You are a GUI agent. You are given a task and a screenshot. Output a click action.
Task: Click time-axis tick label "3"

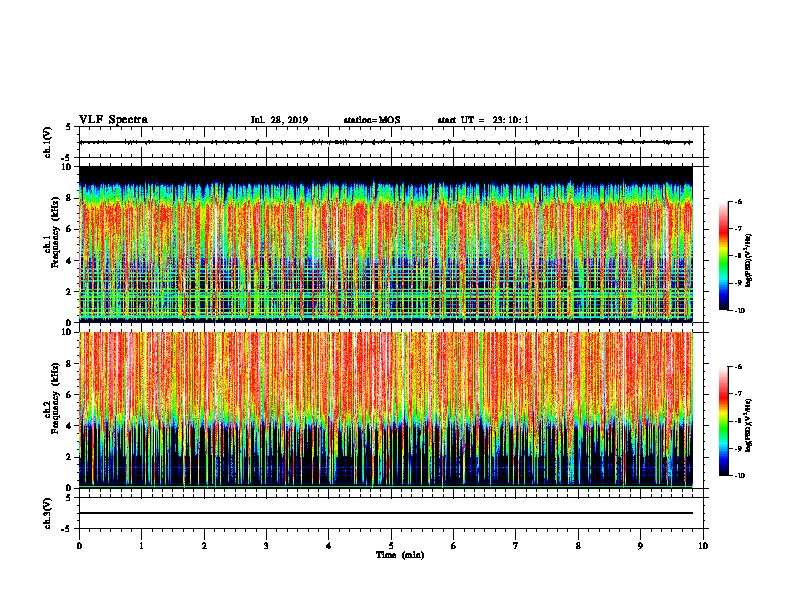click(x=266, y=546)
